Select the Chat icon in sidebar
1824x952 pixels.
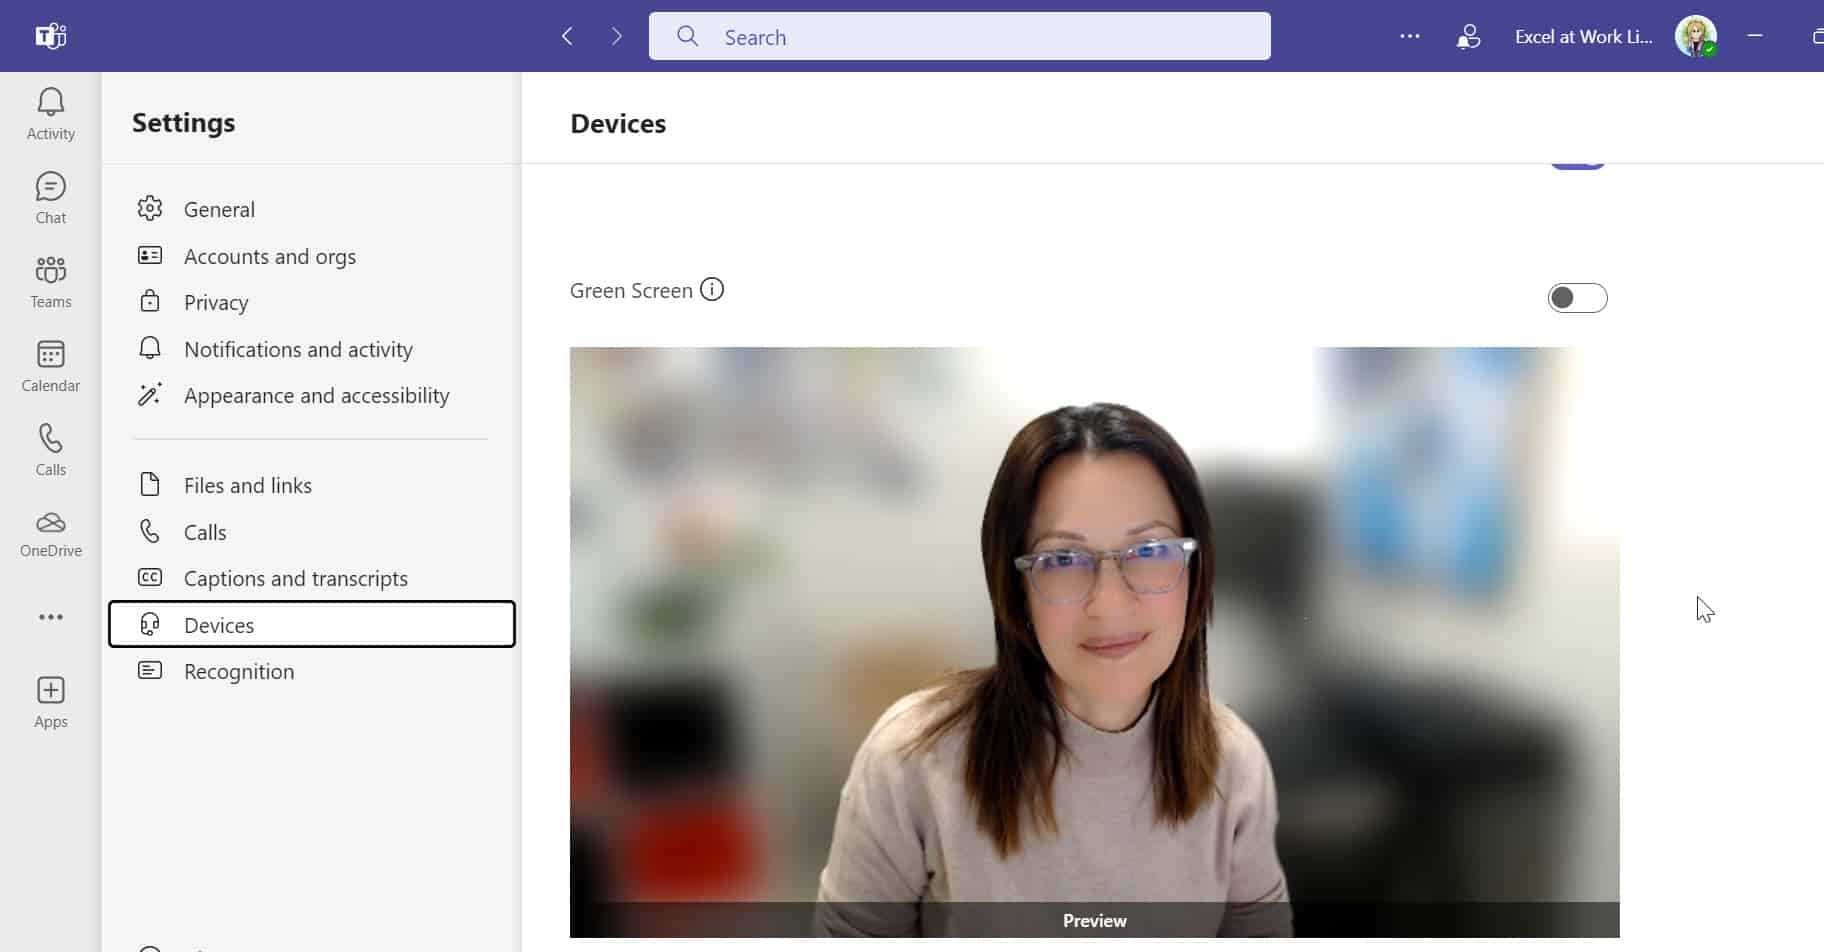pos(50,195)
